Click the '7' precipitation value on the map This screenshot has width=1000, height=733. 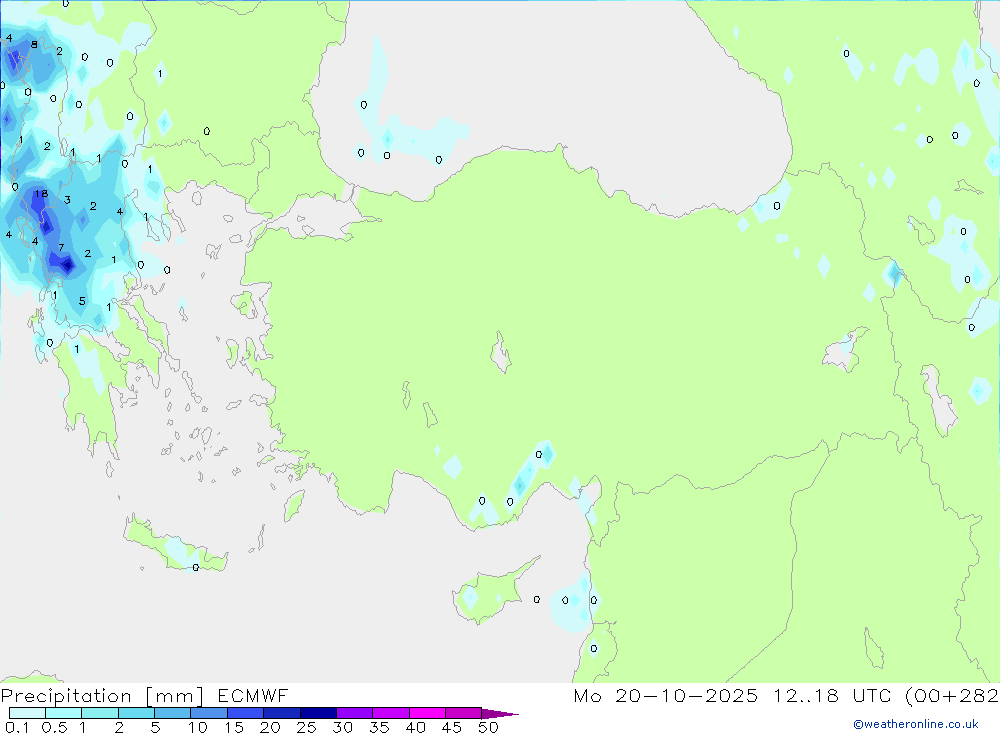pyautogui.click(x=61, y=248)
